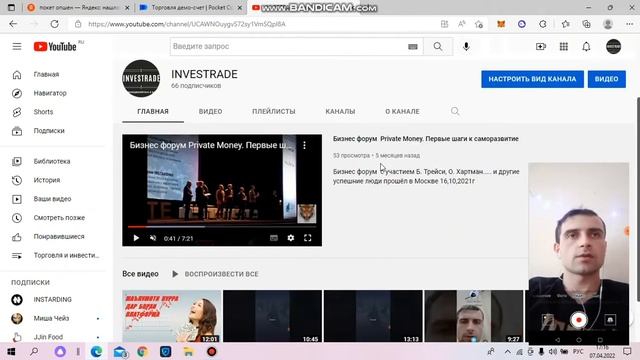Open Ваши видео in the sidebar
Screen dimensions: 640x360
tap(53, 199)
